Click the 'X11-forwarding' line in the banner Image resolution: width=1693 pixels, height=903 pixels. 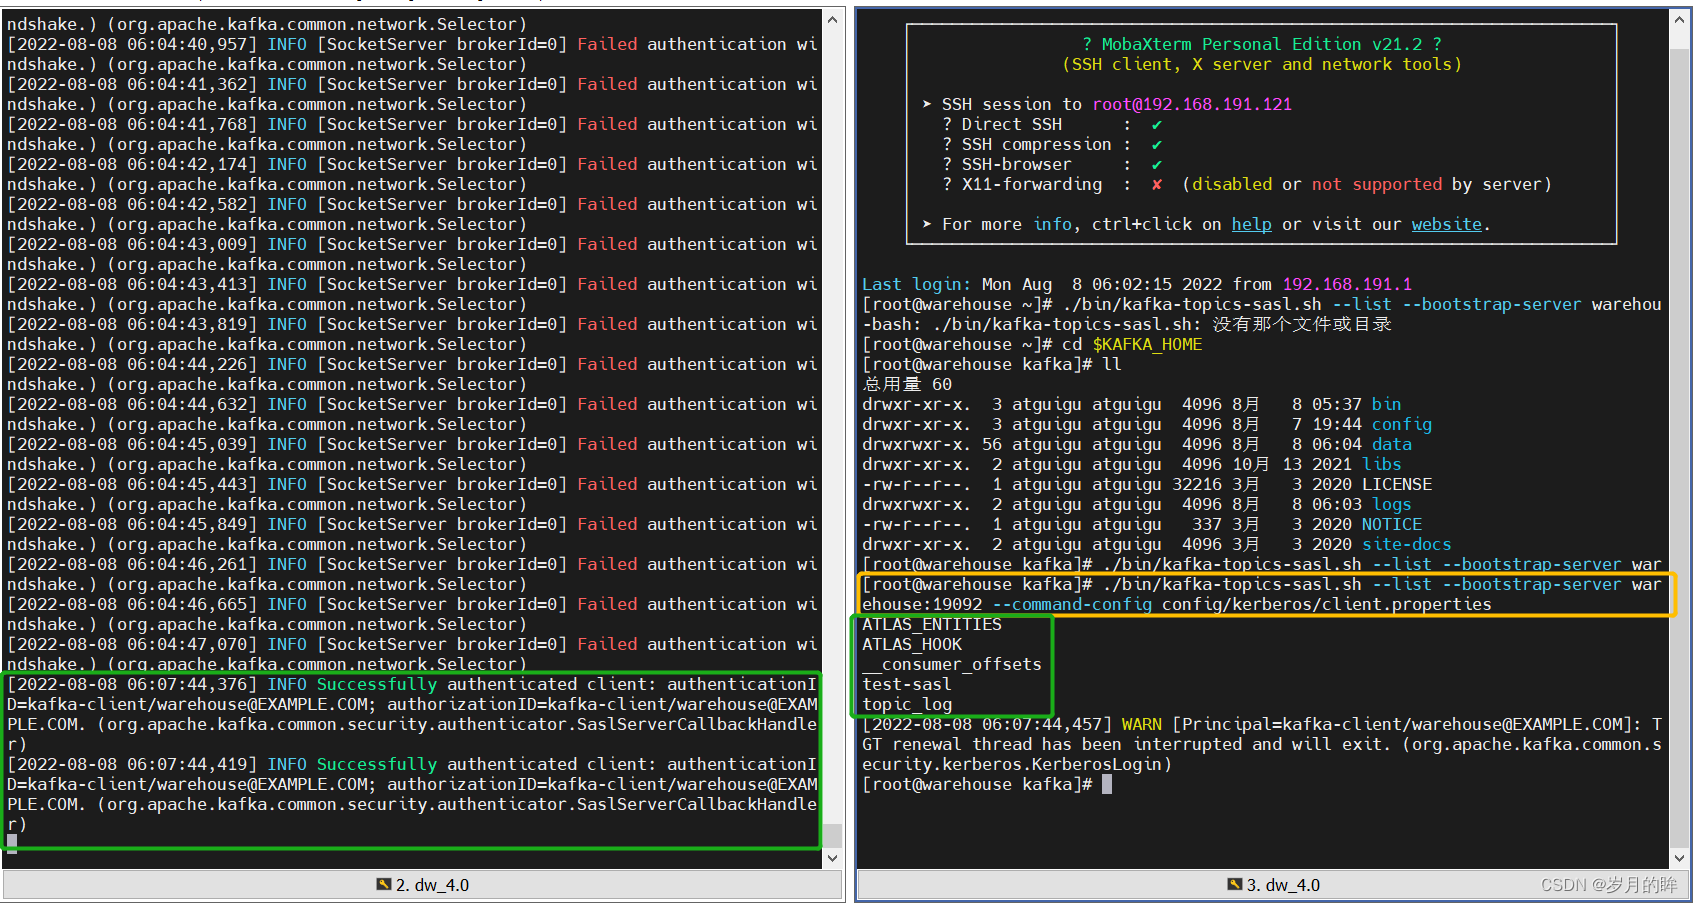(1246, 184)
